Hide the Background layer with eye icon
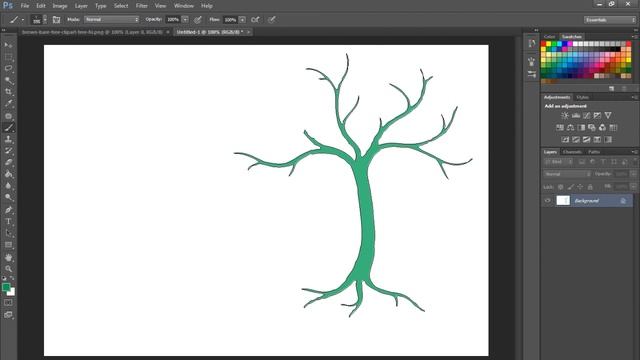 [548, 200]
